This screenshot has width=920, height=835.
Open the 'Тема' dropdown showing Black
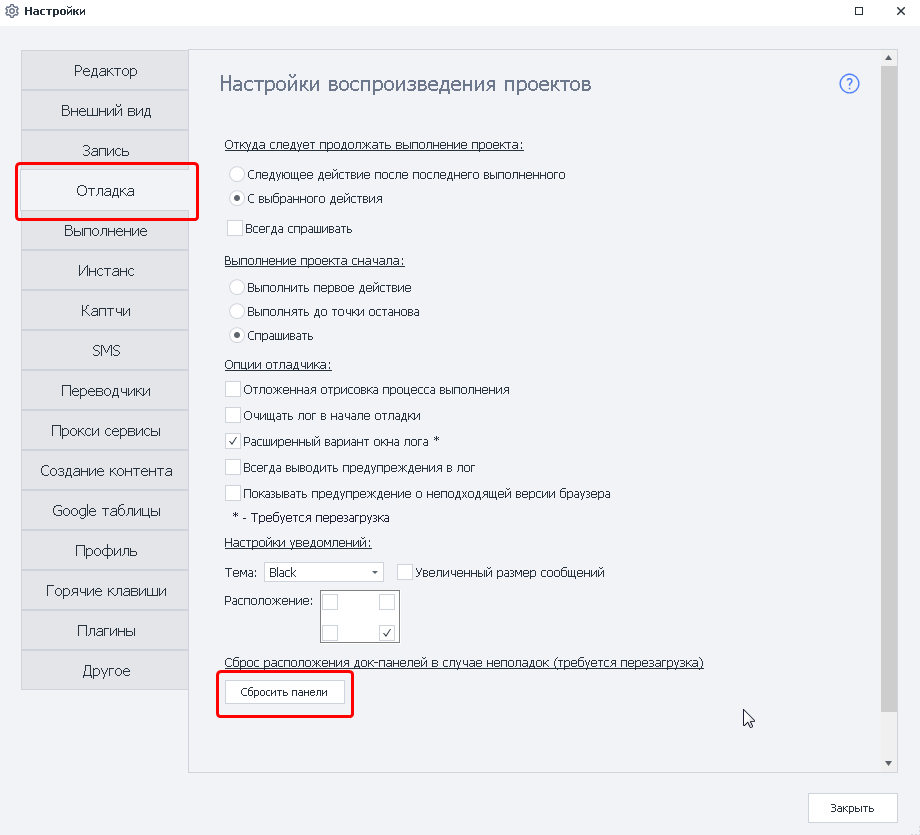pyautogui.click(x=324, y=572)
